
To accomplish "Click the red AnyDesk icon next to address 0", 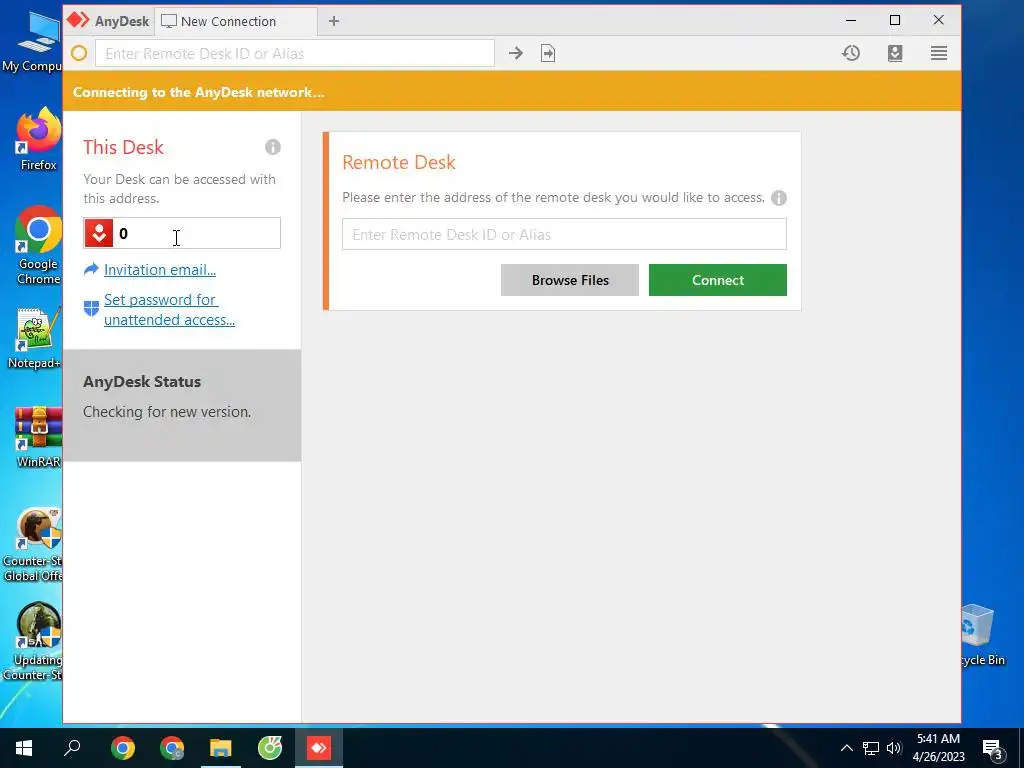I will [99, 233].
